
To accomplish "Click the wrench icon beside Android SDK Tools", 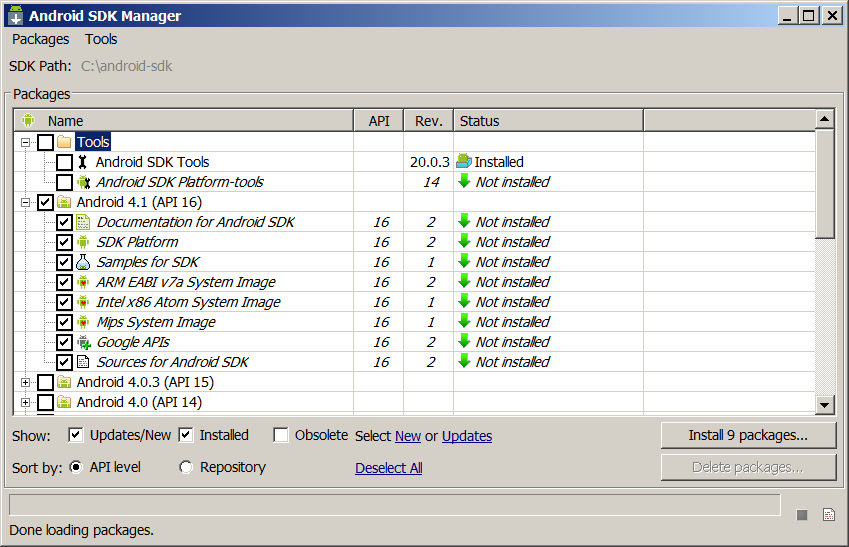I will click(82, 162).
